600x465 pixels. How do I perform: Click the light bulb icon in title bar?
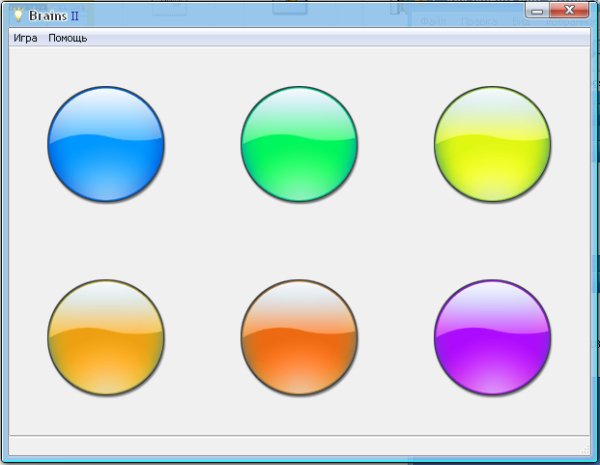tap(17, 15)
